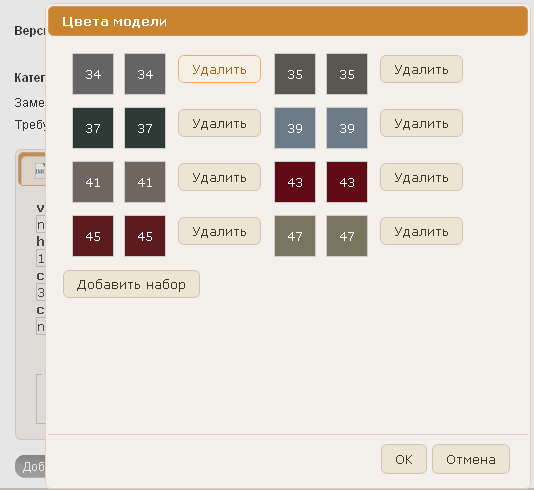Select the left swatch labeled 35
Image resolution: width=534 pixels, height=490 pixels.
[x=295, y=74]
